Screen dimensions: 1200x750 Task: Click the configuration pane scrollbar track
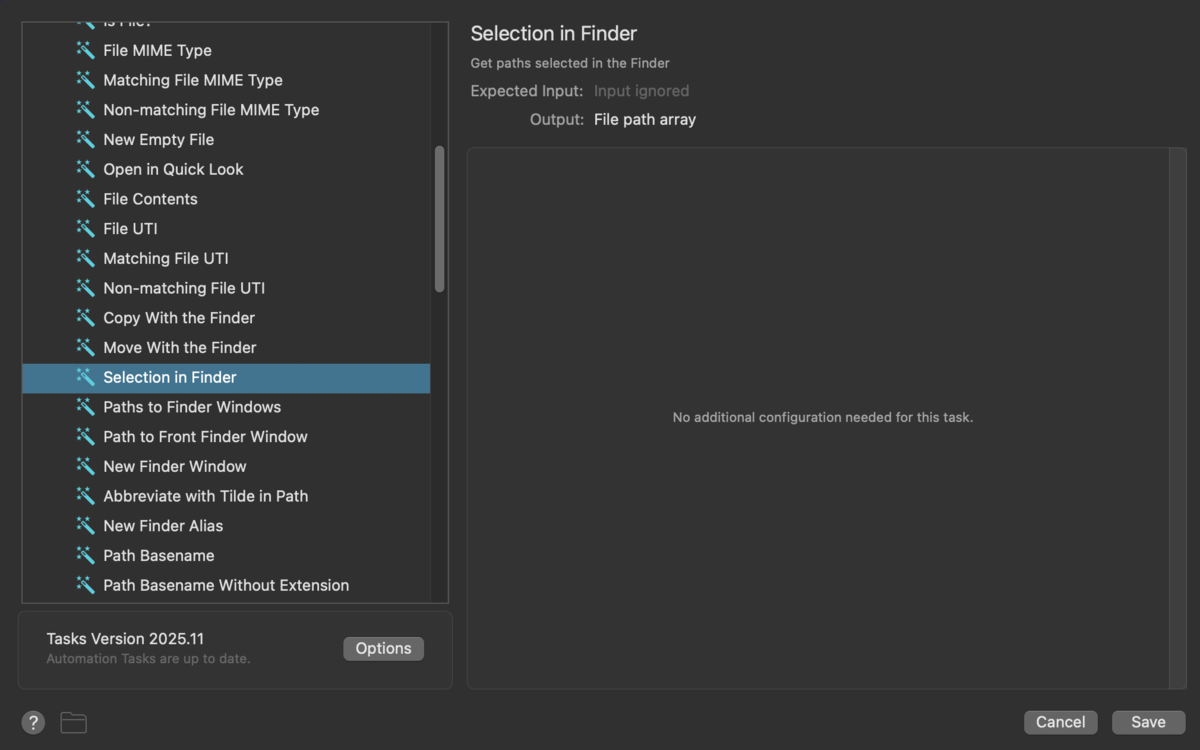coord(1177,418)
